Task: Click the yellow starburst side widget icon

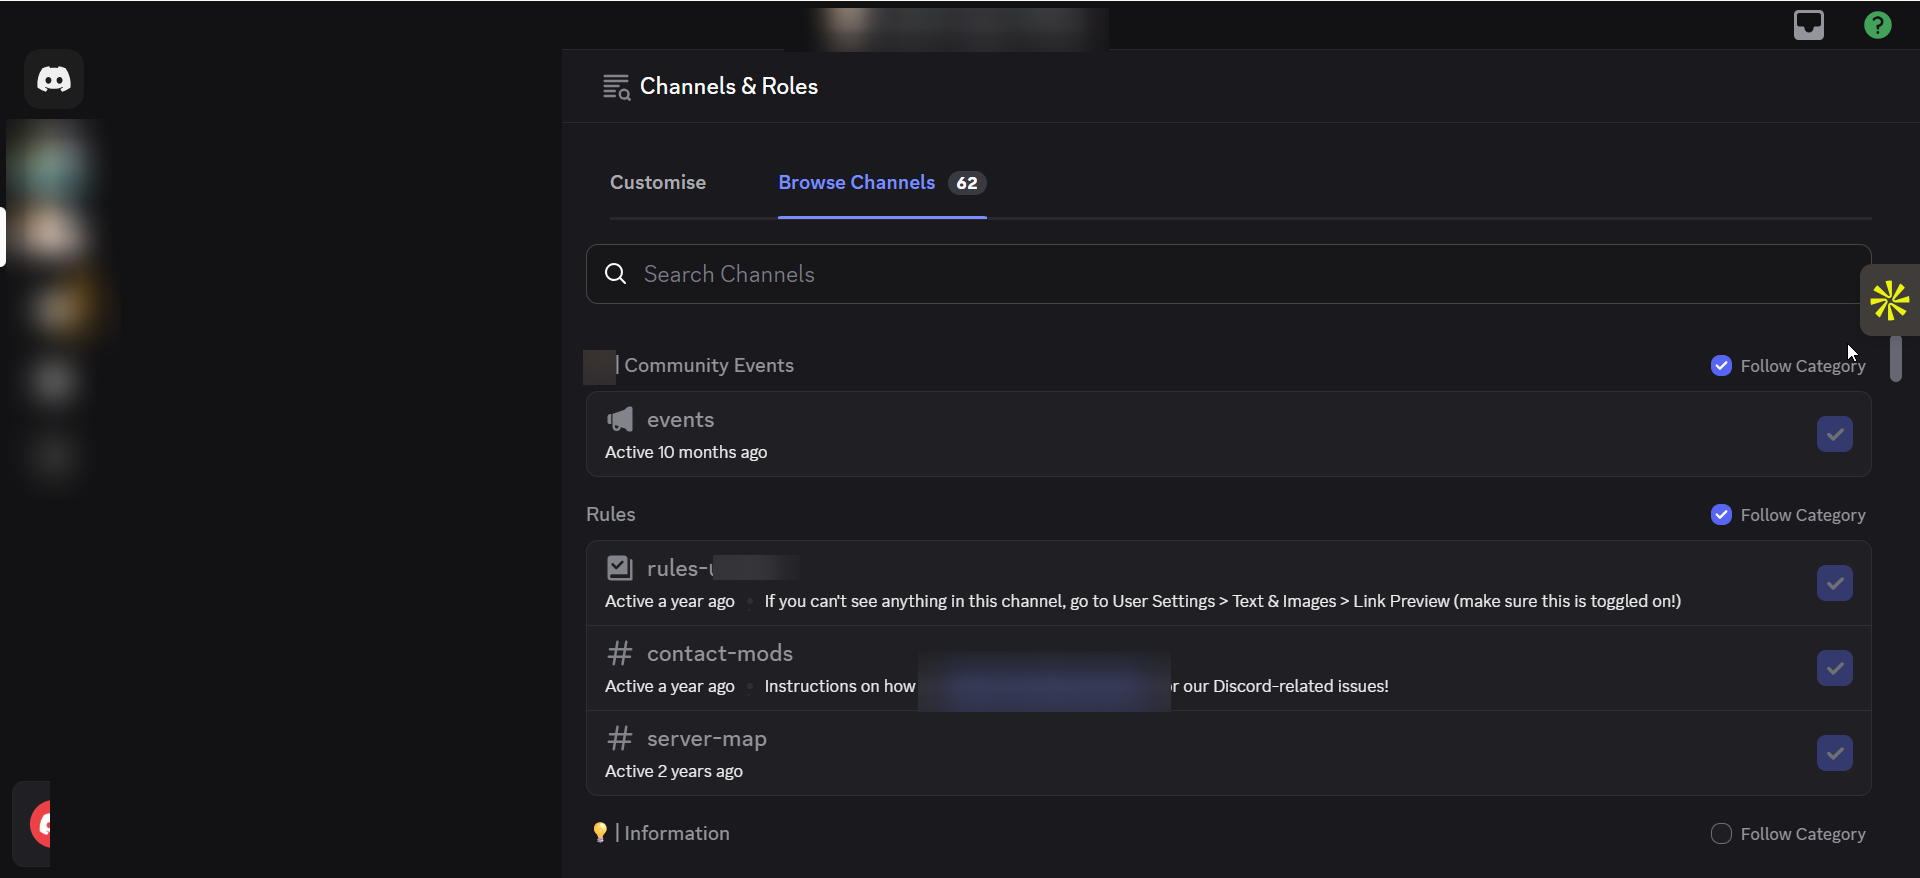Action: (x=1889, y=300)
